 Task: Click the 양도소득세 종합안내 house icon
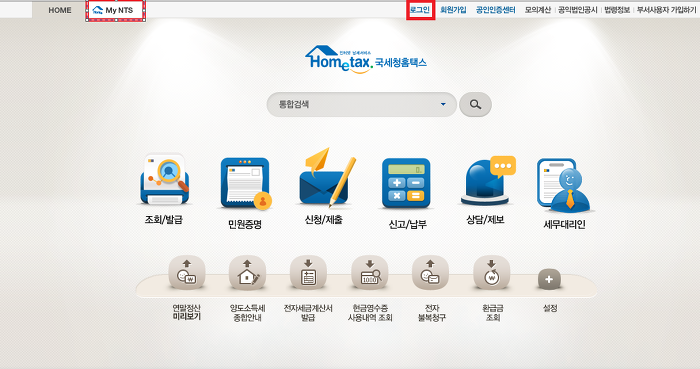[x=247, y=272]
